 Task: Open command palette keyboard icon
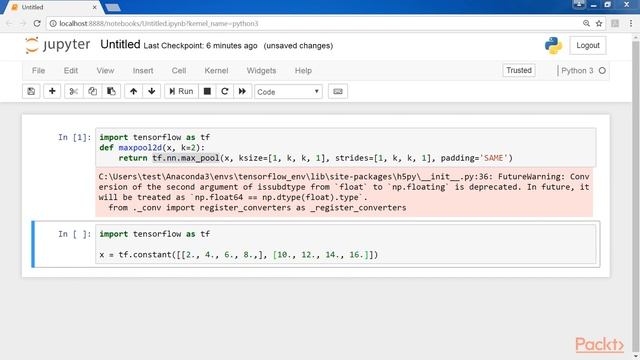click(x=338, y=91)
